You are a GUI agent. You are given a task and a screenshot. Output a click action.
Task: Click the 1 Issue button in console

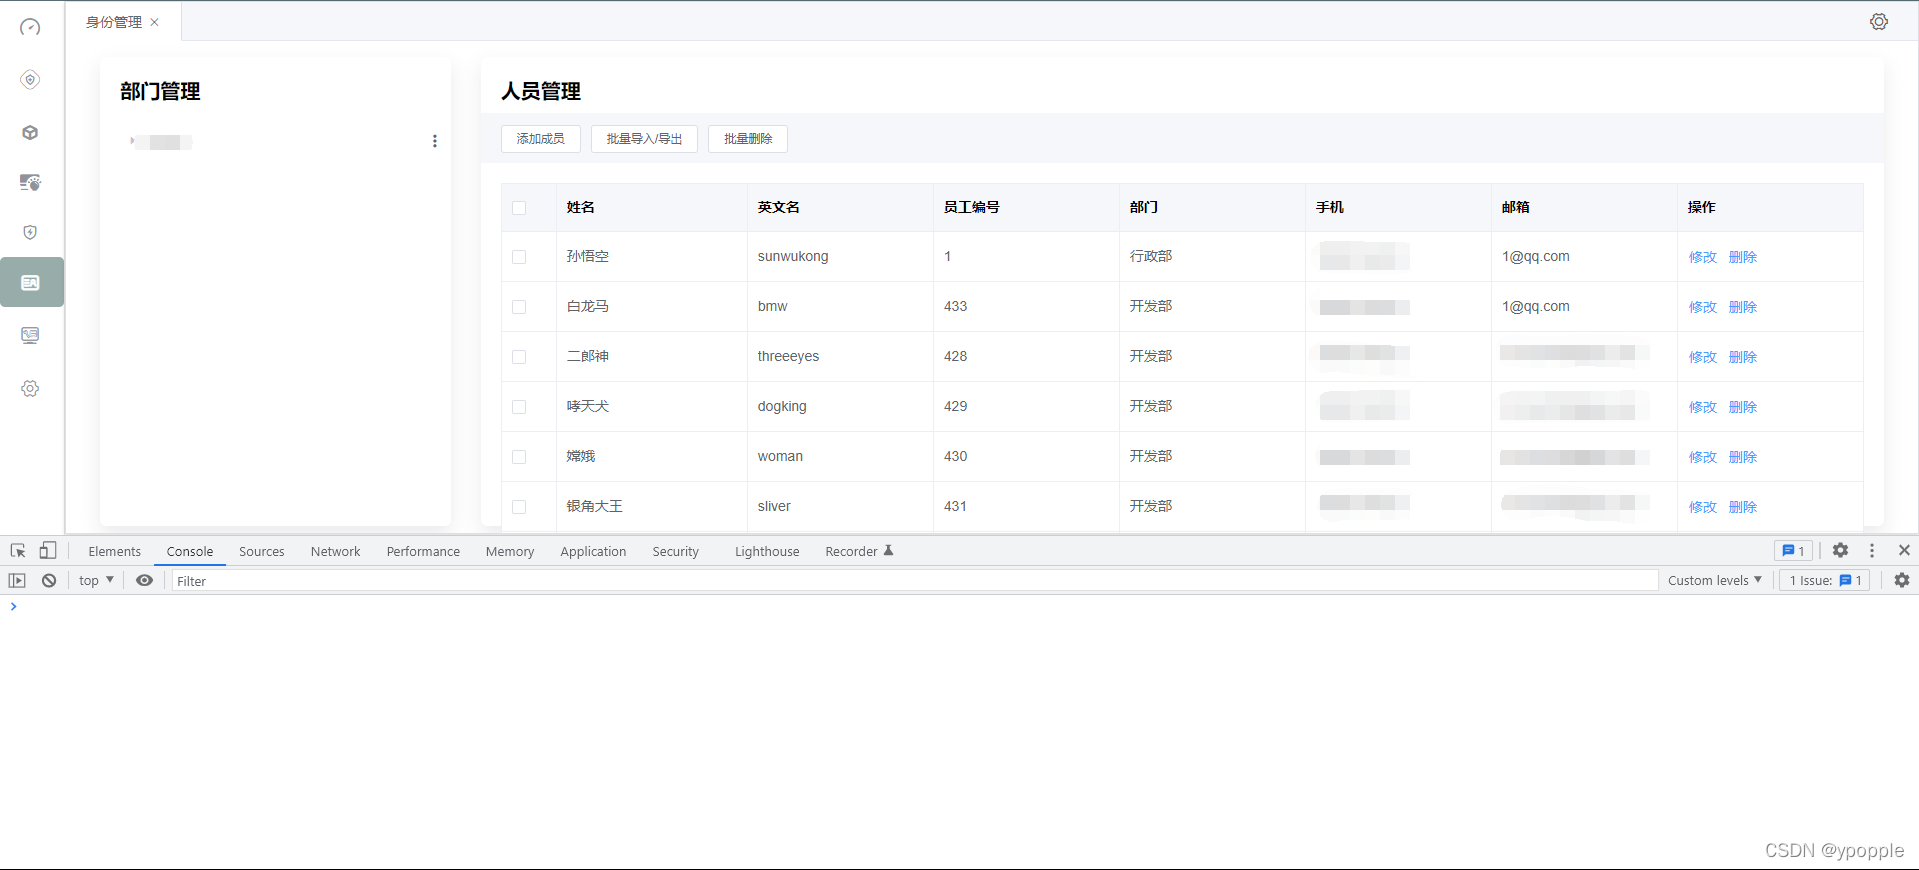click(x=1825, y=580)
